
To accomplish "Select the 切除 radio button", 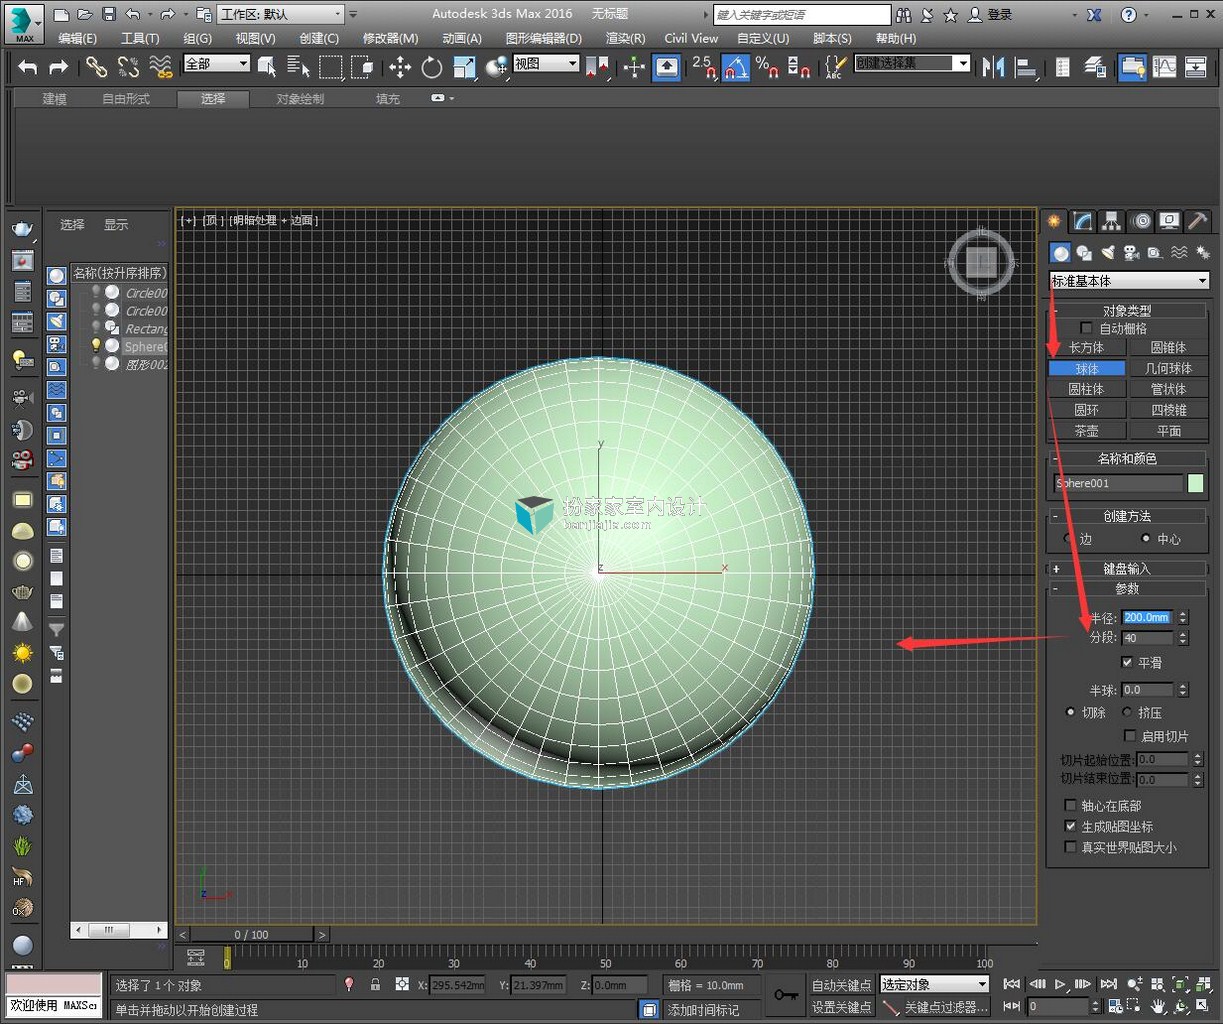I will 1072,712.
